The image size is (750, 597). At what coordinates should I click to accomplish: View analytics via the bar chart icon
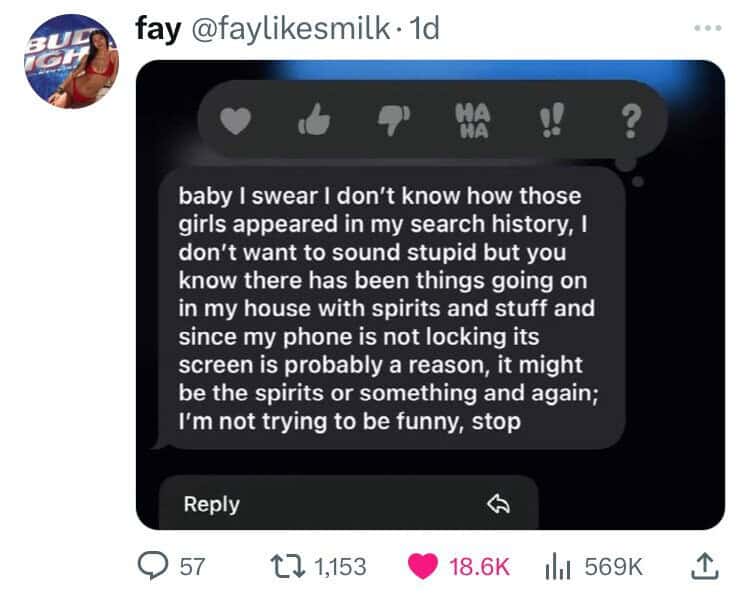[x=557, y=566]
